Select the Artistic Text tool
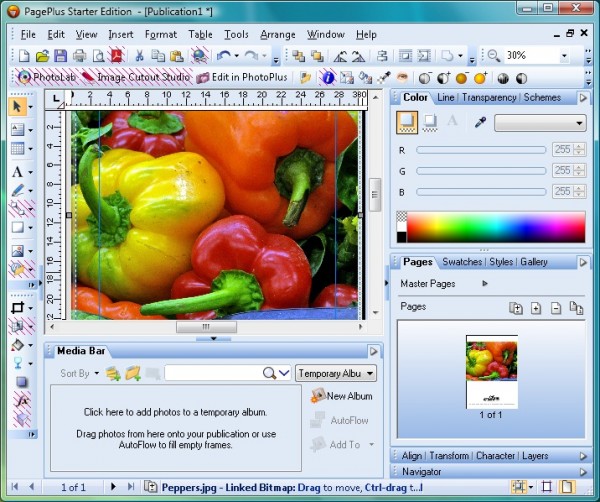Viewport: 600px width, 502px height. pyautogui.click(x=17, y=172)
